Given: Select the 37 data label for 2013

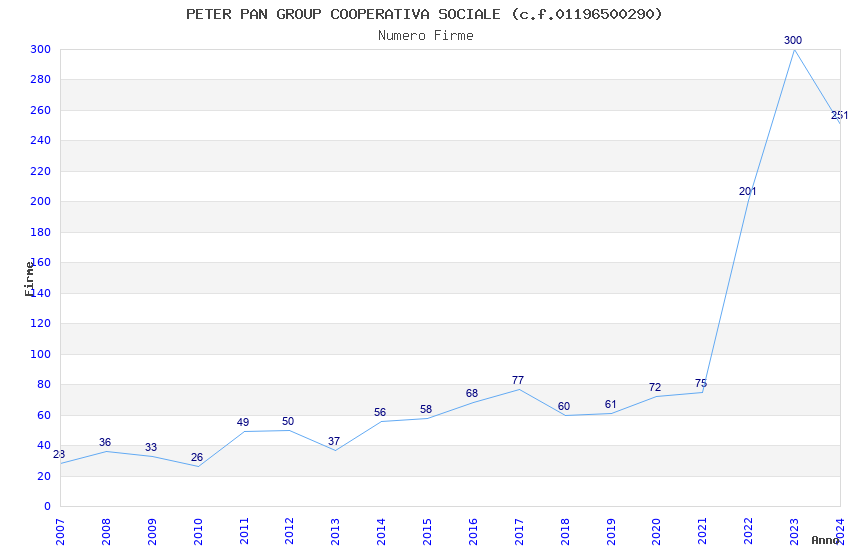Looking at the screenshot, I should [334, 441].
